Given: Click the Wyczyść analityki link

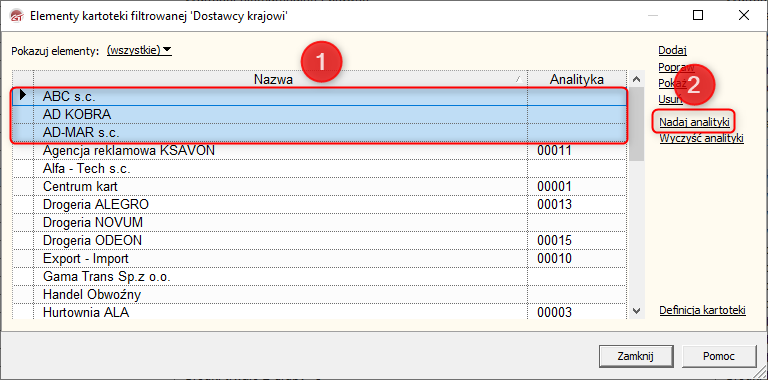Looking at the screenshot, I should click(x=701, y=138).
